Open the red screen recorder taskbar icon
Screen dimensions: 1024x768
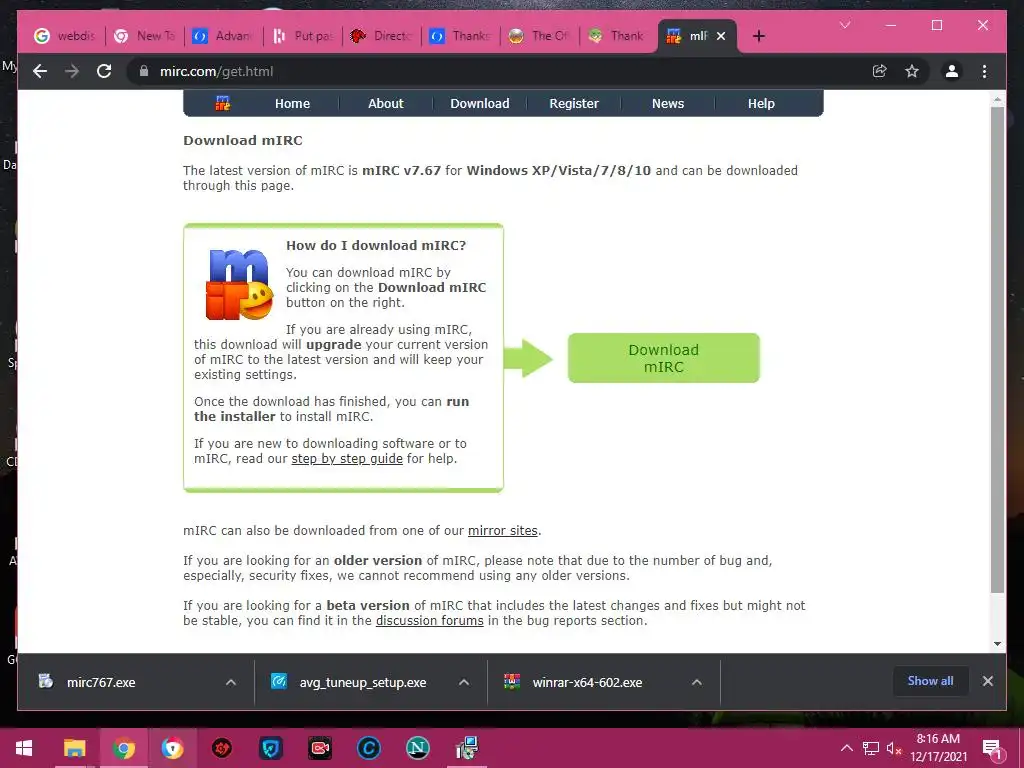coord(319,748)
